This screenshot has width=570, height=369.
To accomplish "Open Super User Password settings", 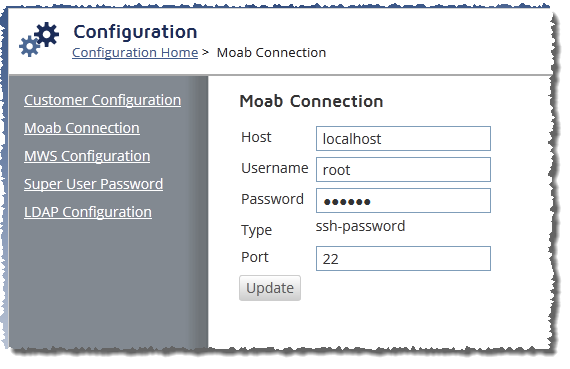I will pos(93,184).
